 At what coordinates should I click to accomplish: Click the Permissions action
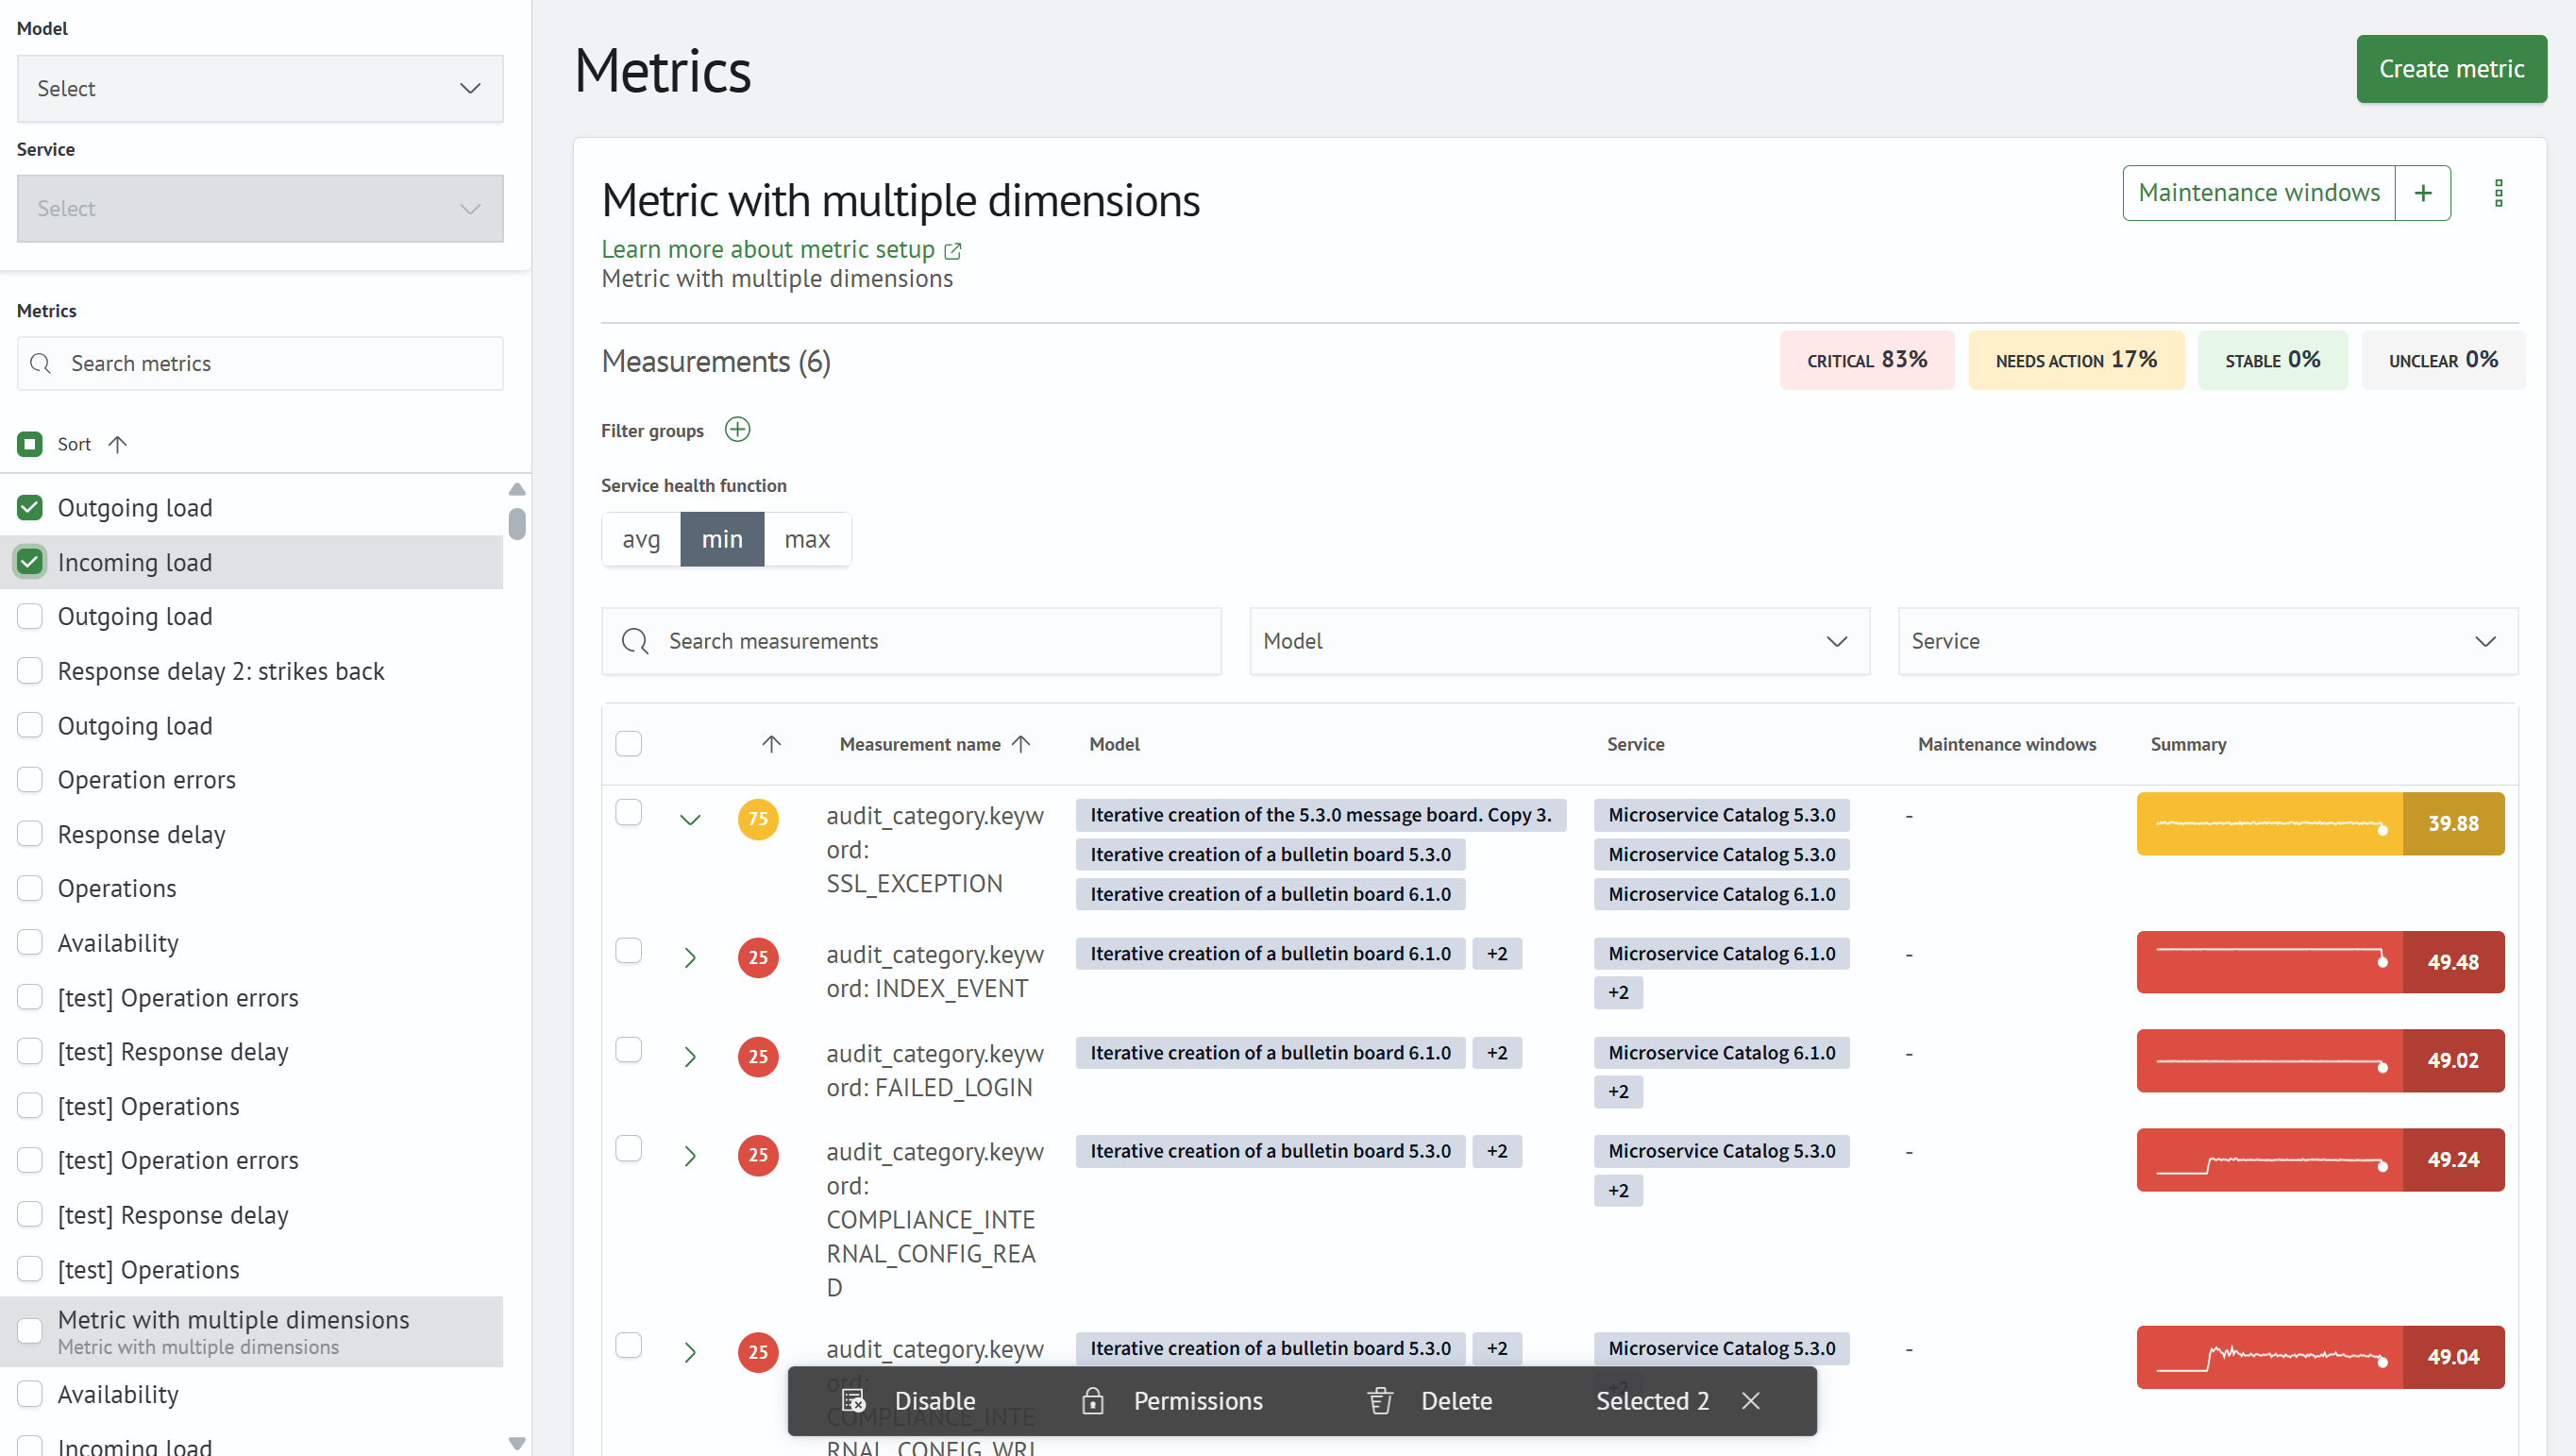(1172, 1400)
